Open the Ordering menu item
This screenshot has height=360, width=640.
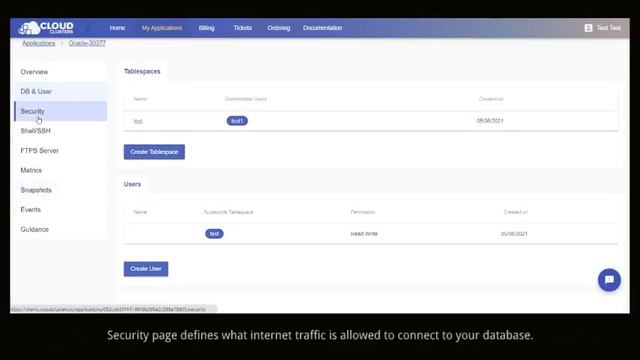coord(278,28)
